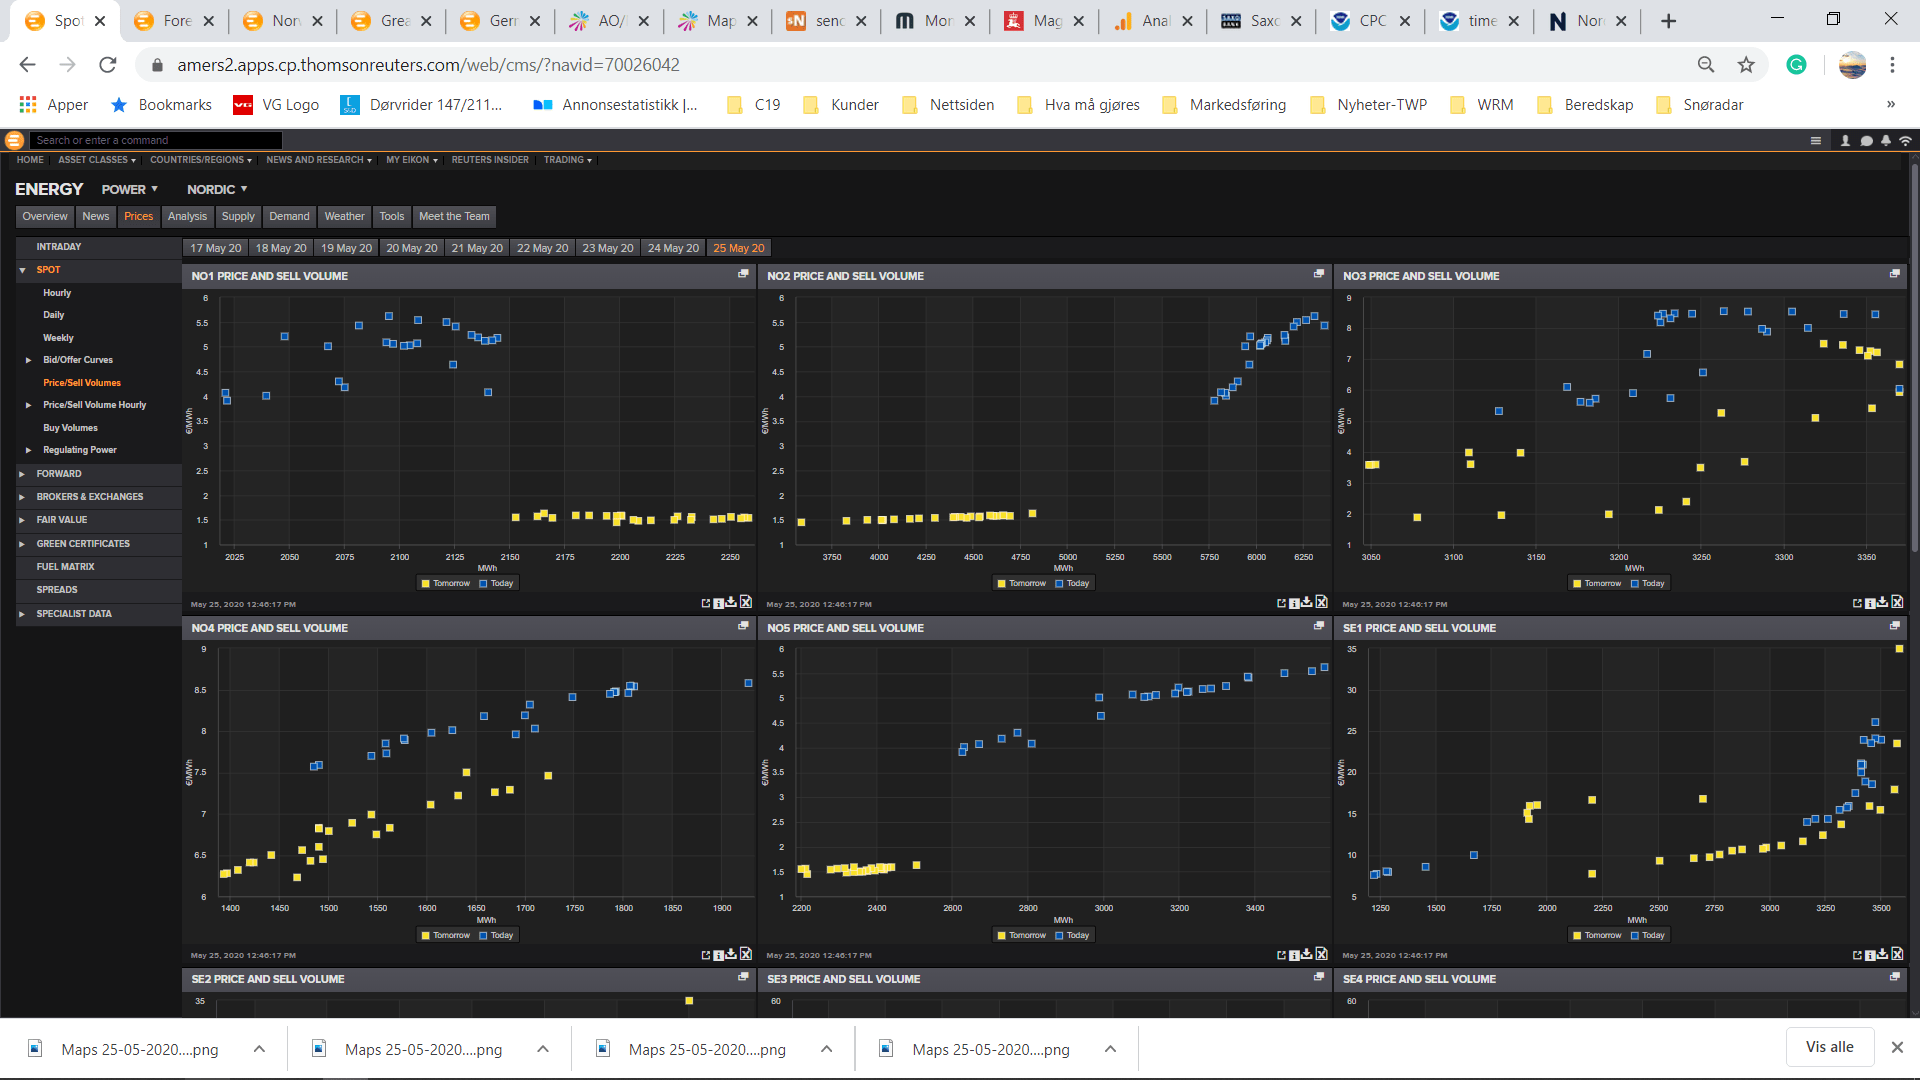
Task: Maximize the NO2 Price and Sell Volume panel
Action: point(1319,274)
